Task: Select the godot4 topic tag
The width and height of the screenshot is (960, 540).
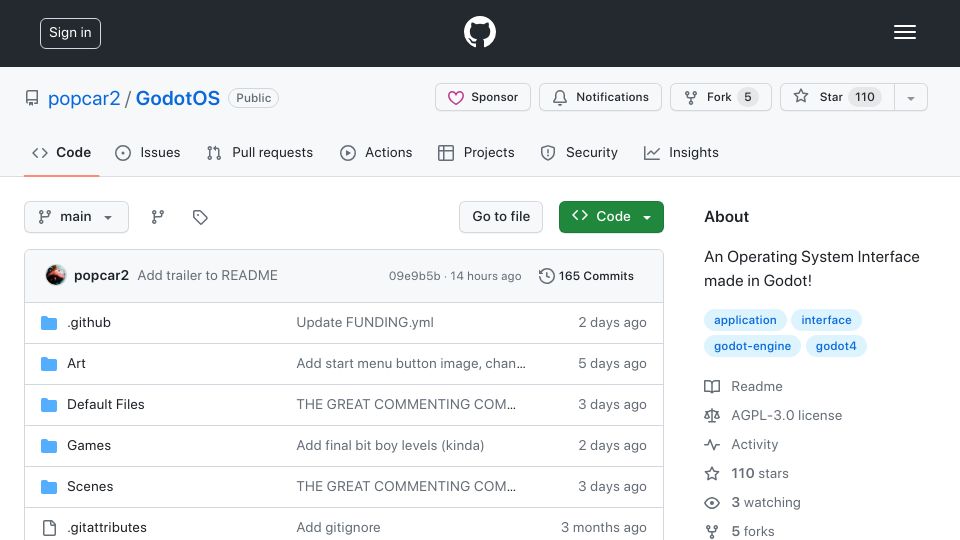Action: (x=836, y=347)
